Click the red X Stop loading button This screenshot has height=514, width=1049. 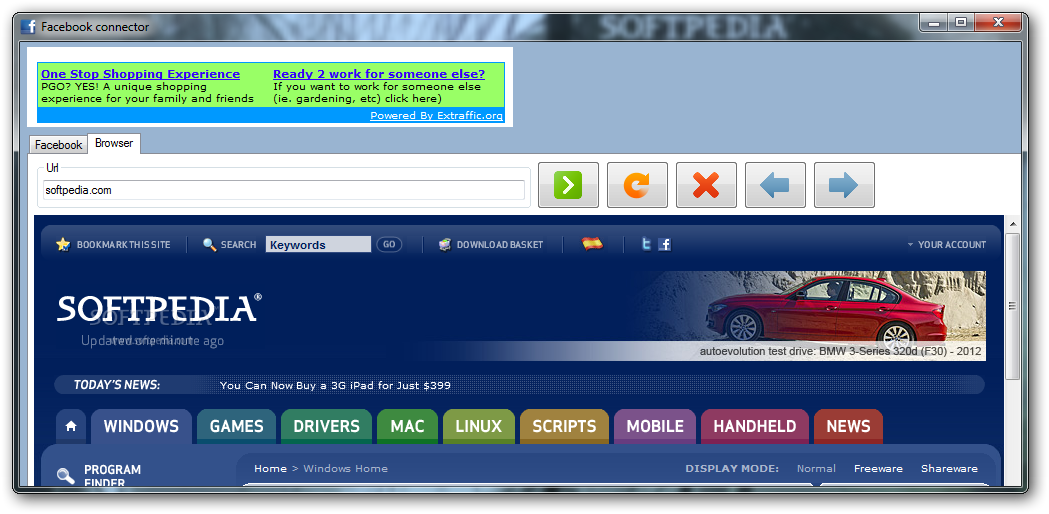[706, 185]
